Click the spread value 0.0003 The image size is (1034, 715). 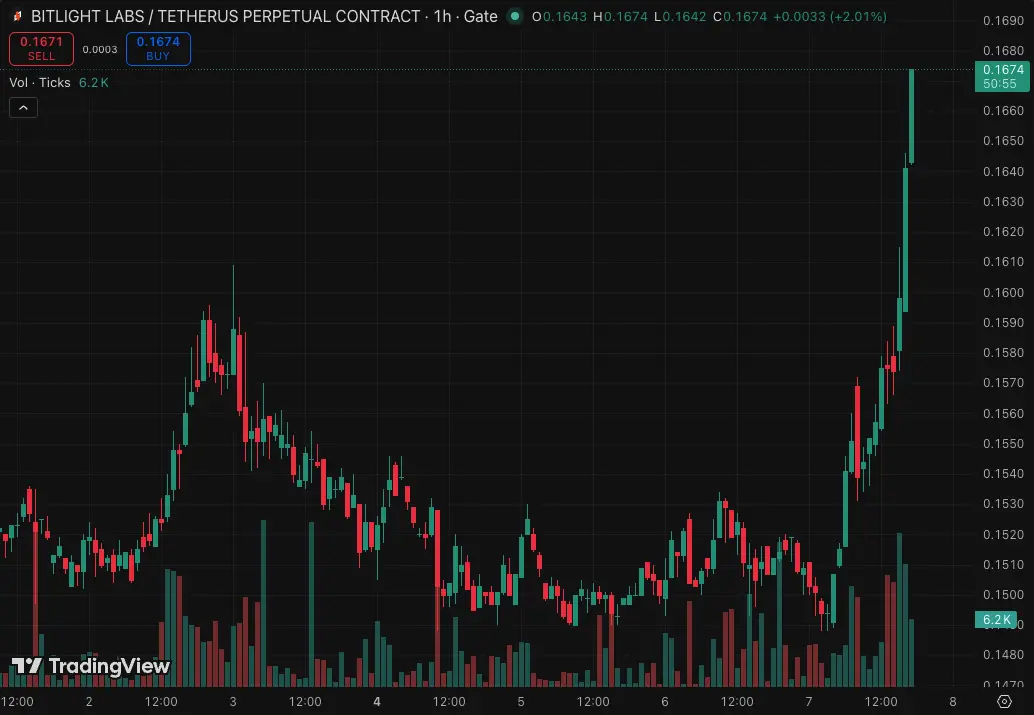(x=100, y=49)
